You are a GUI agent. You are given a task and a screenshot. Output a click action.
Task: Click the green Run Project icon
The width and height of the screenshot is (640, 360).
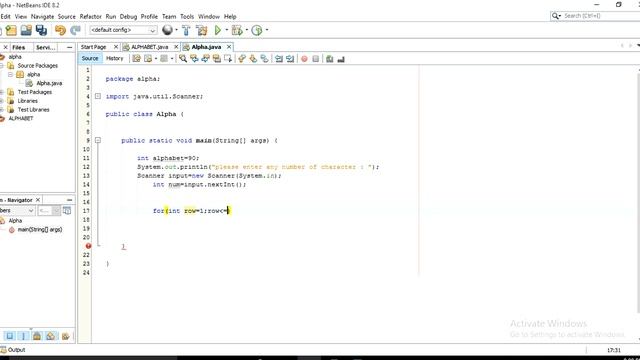pyautogui.click(x=218, y=30)
